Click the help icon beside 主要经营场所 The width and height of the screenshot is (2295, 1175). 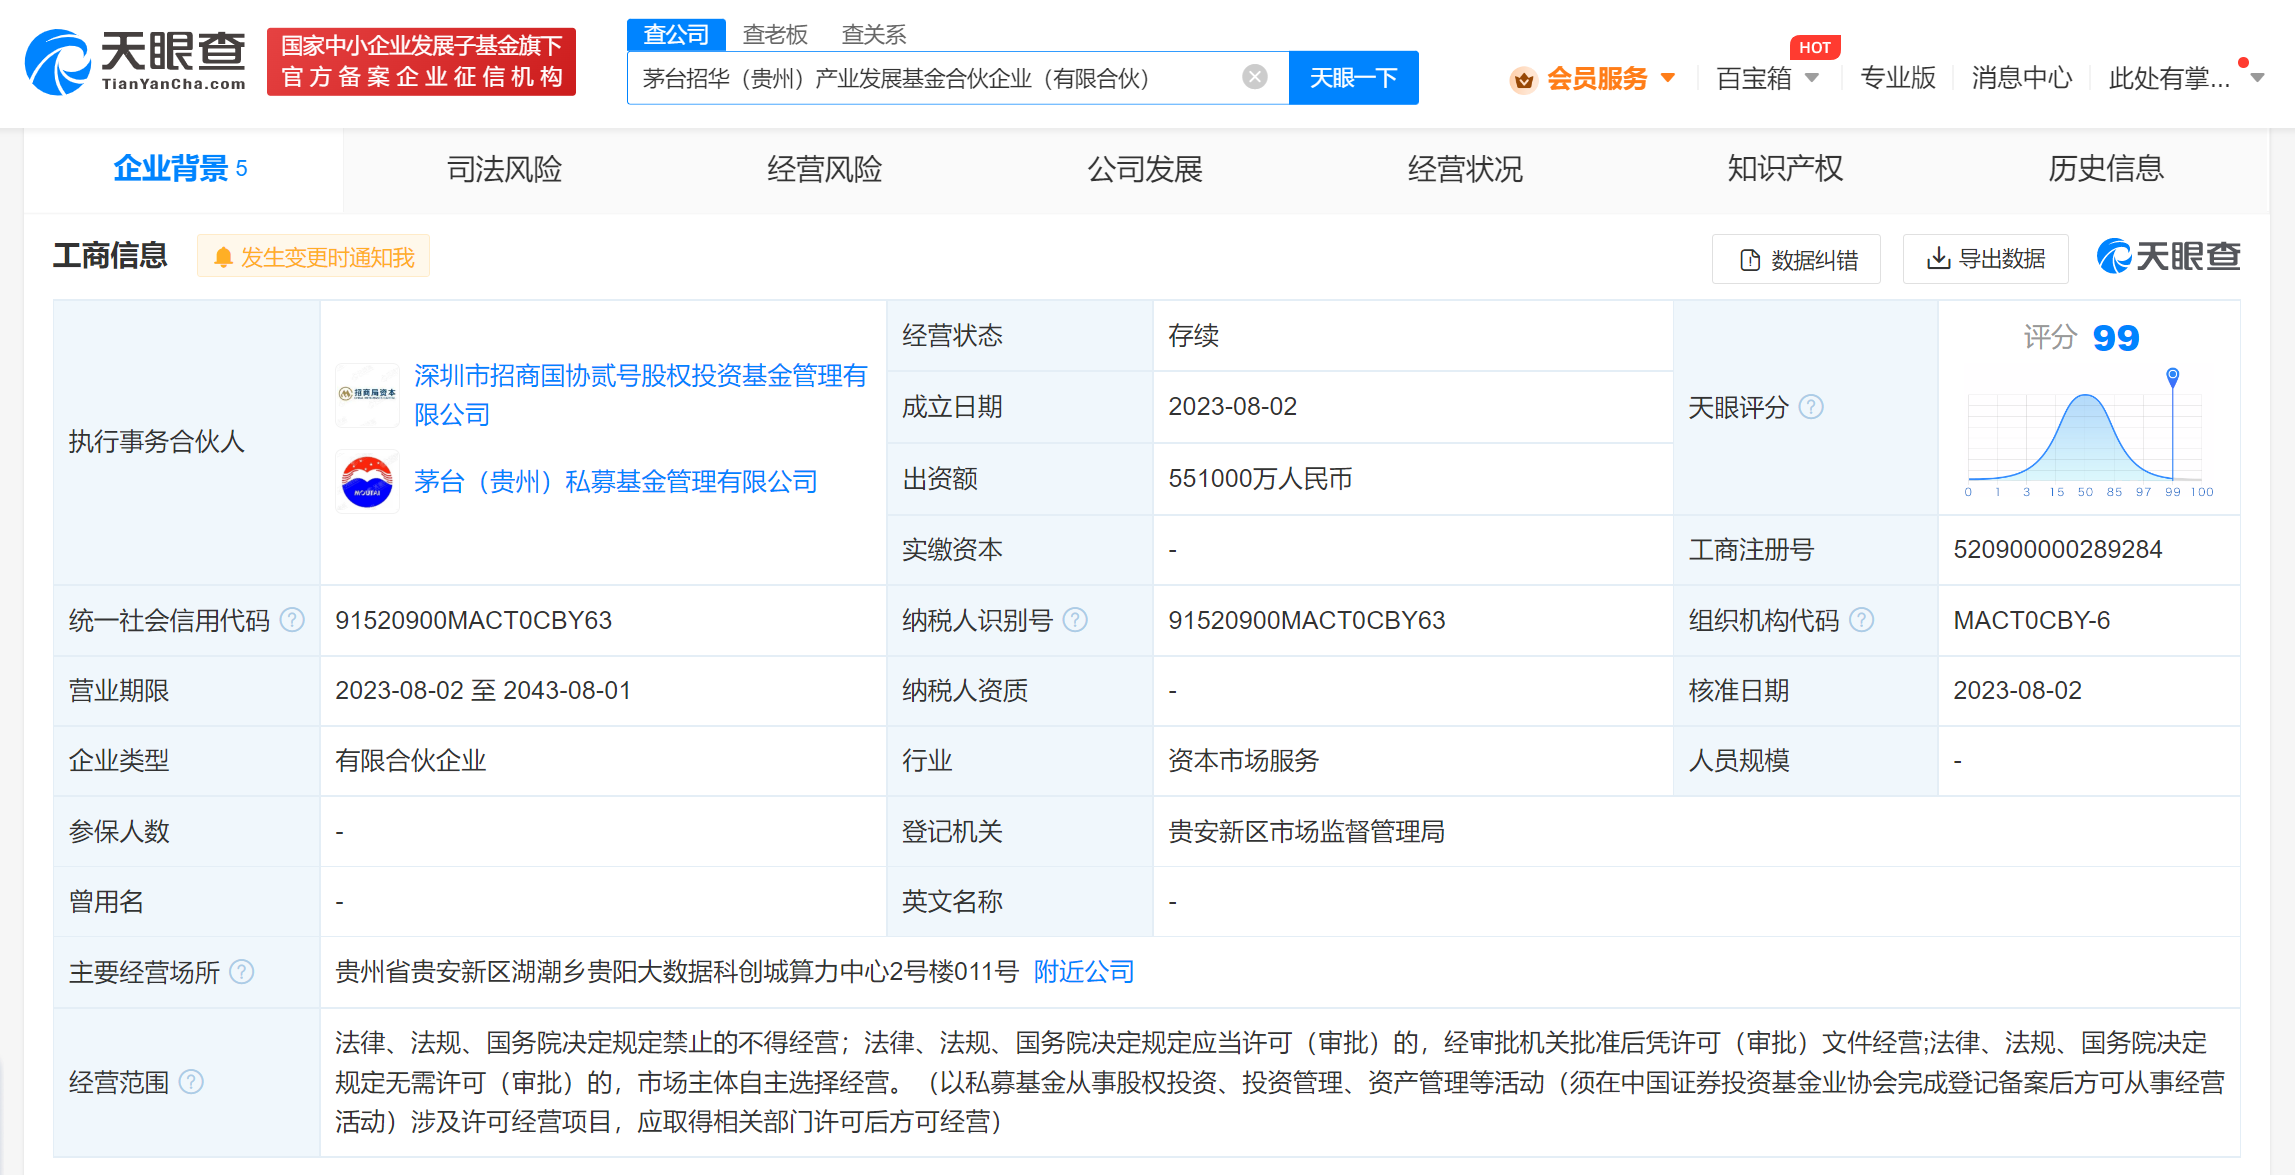pos(242,972)
